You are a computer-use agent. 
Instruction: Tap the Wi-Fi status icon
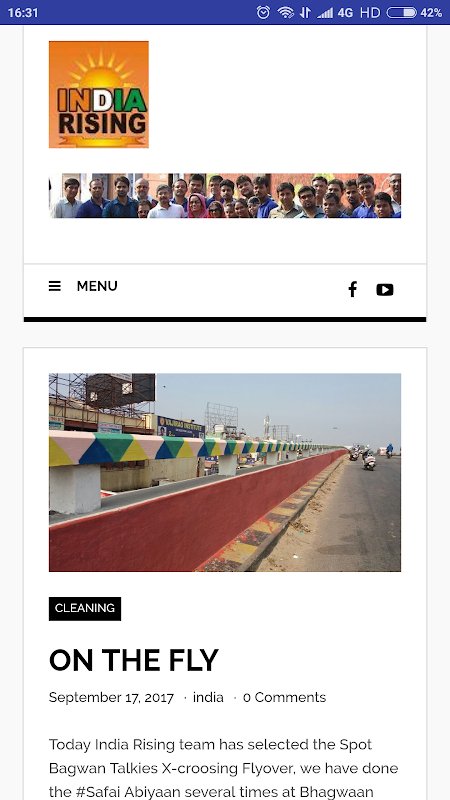(286, 12)
